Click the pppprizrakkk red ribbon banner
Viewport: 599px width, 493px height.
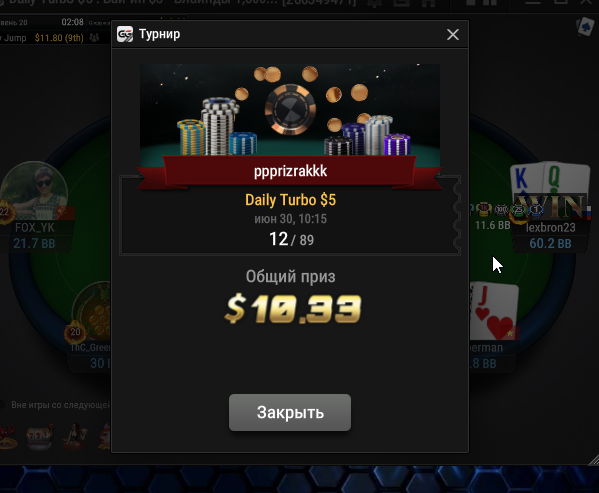click(290, 171)
